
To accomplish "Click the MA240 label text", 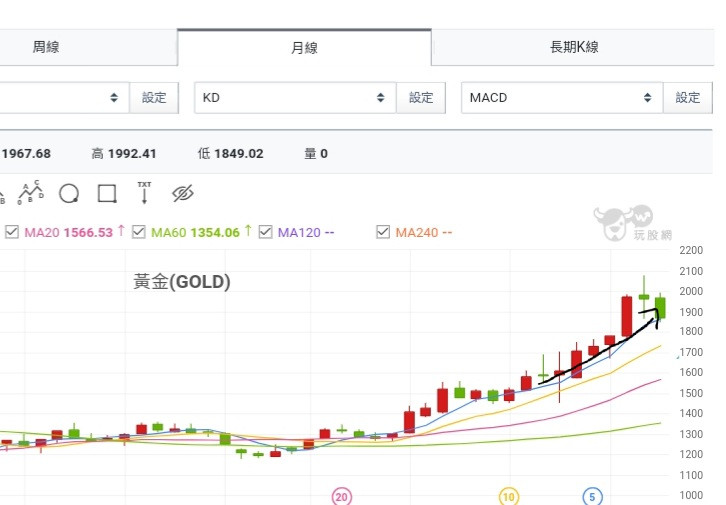I will [x=417, y=232].
